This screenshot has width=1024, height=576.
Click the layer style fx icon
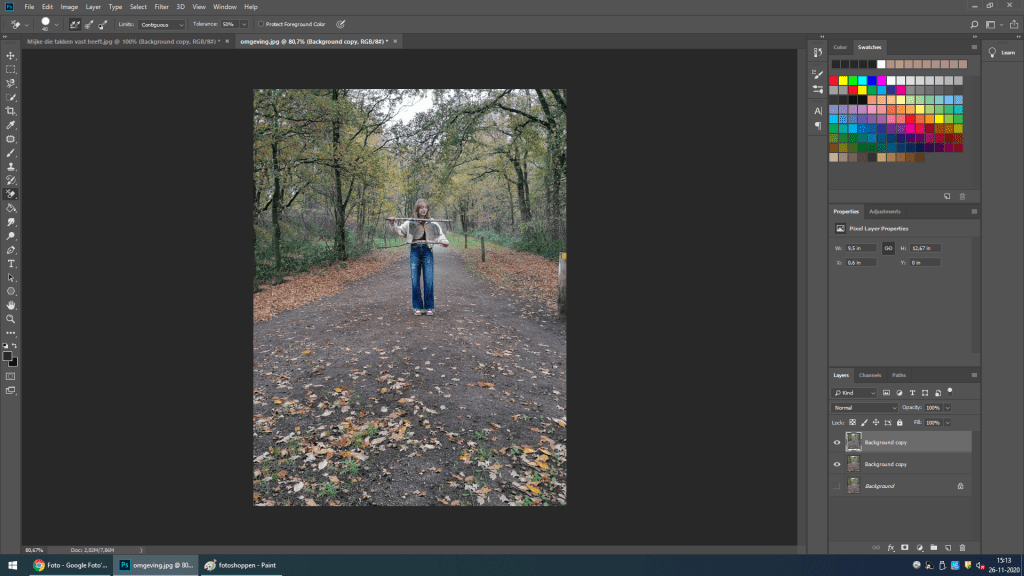click(890, 547)
